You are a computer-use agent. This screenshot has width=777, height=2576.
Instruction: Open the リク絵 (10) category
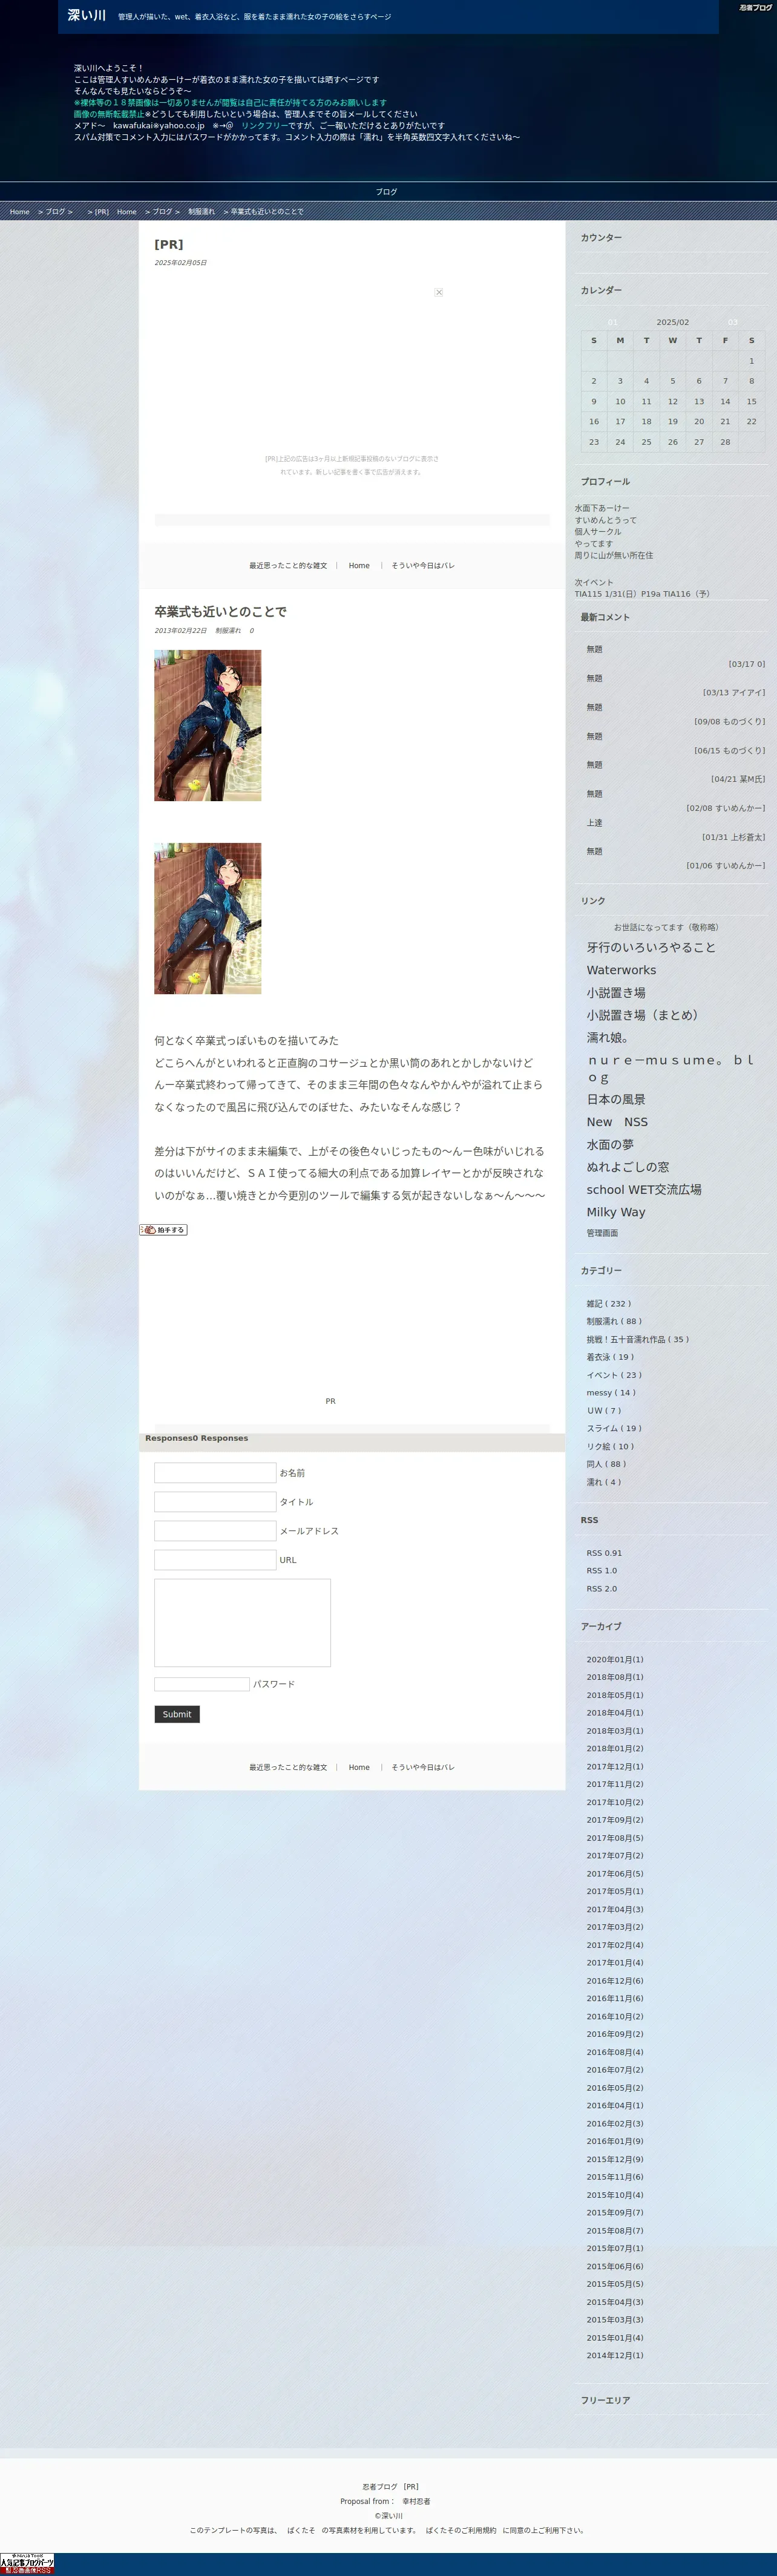[610, 1446]
